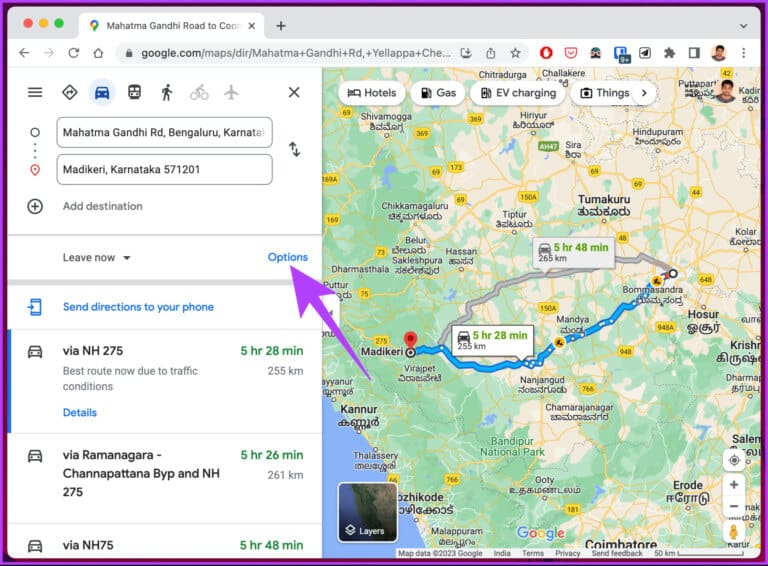This screenshot has height=566, width=768.
Task: Click install app icon in address bar
Action: [x=466, y=53]
